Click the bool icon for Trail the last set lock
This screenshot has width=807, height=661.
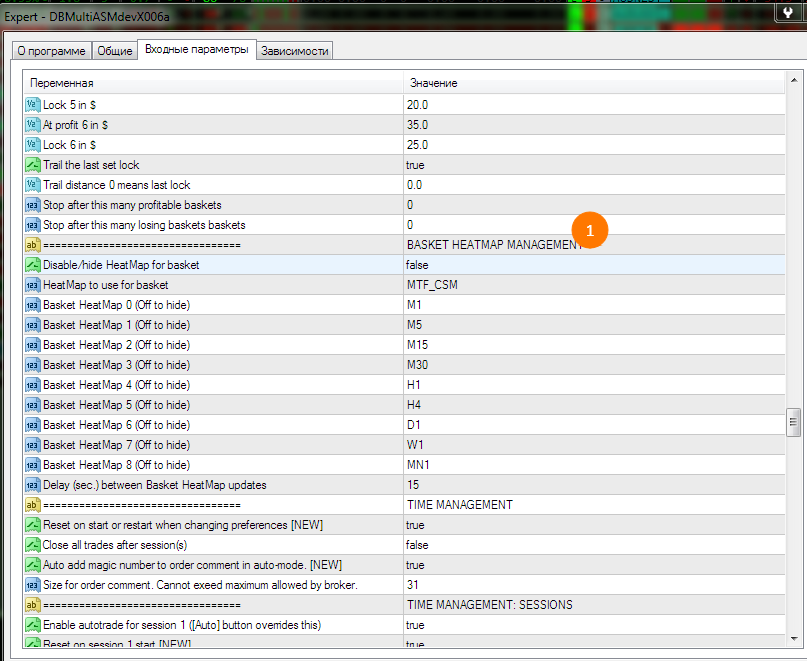point(32,165)
